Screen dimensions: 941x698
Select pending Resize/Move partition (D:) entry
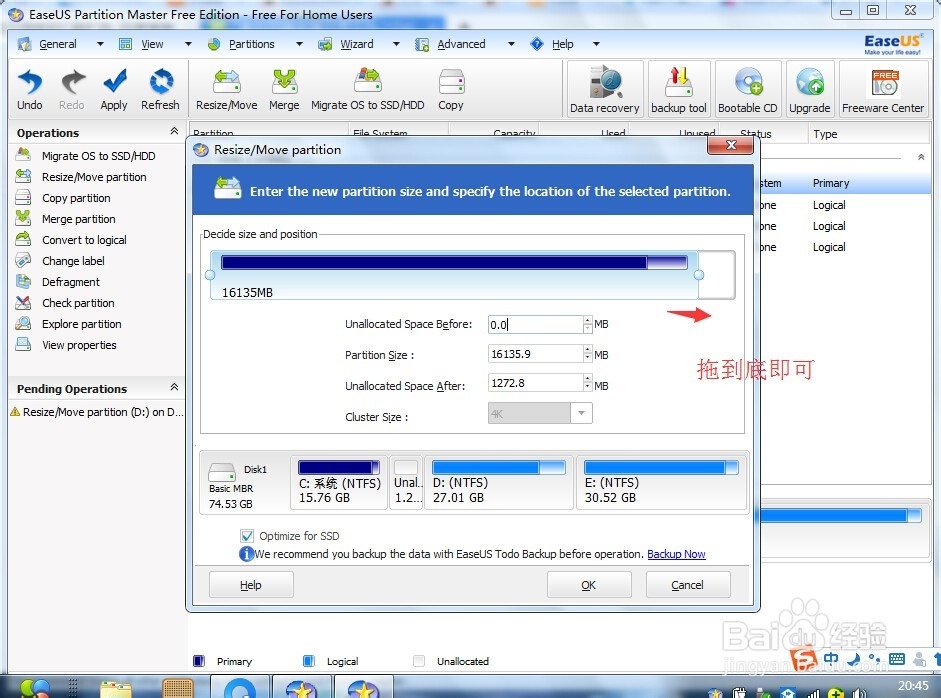pos(98,412)
